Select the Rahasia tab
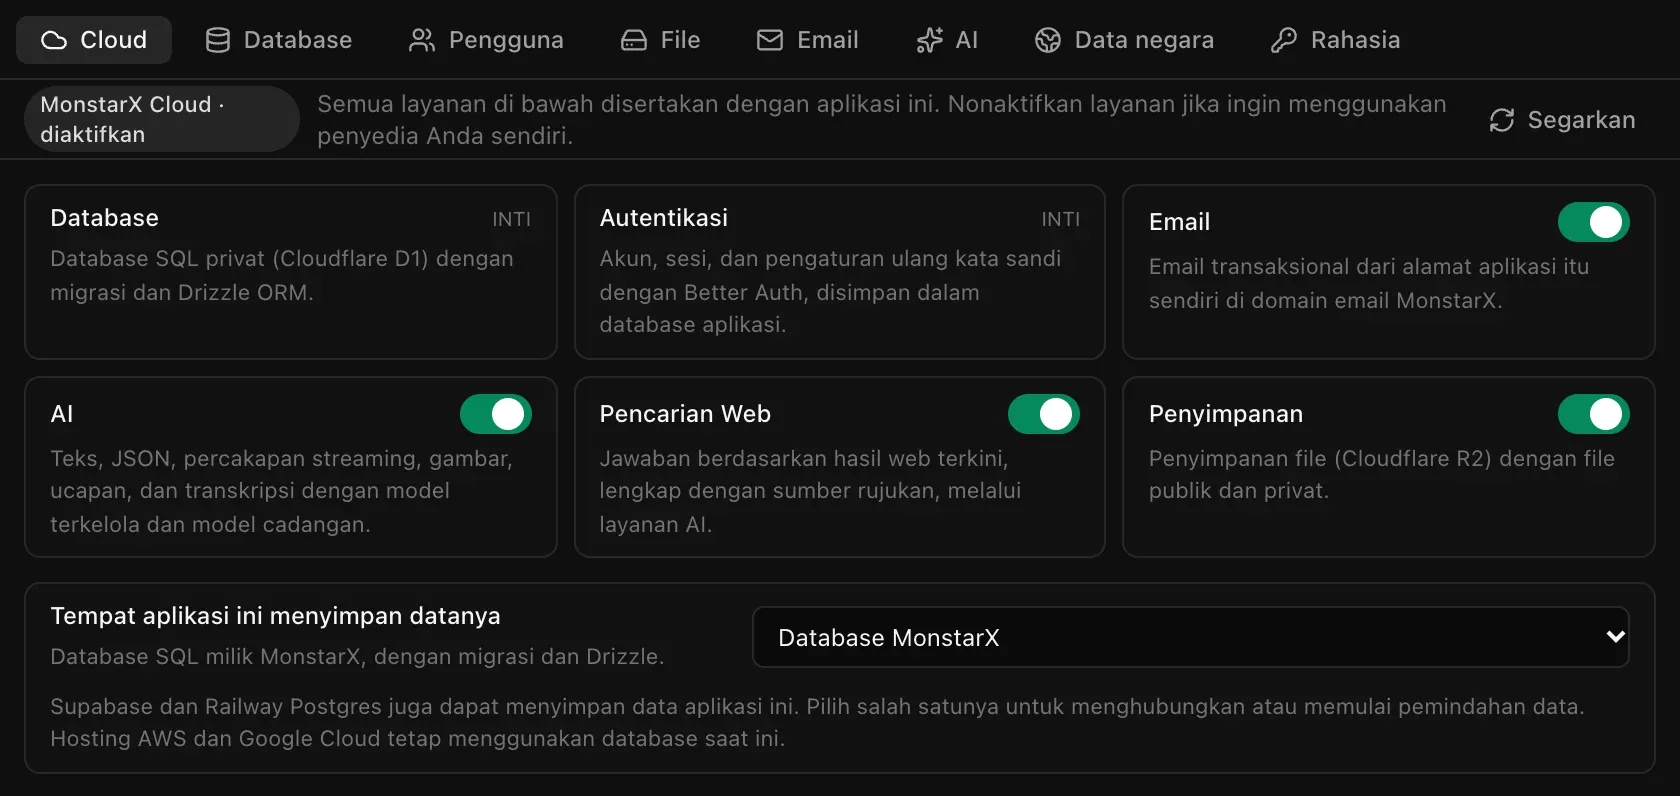 pos(1336,40)
